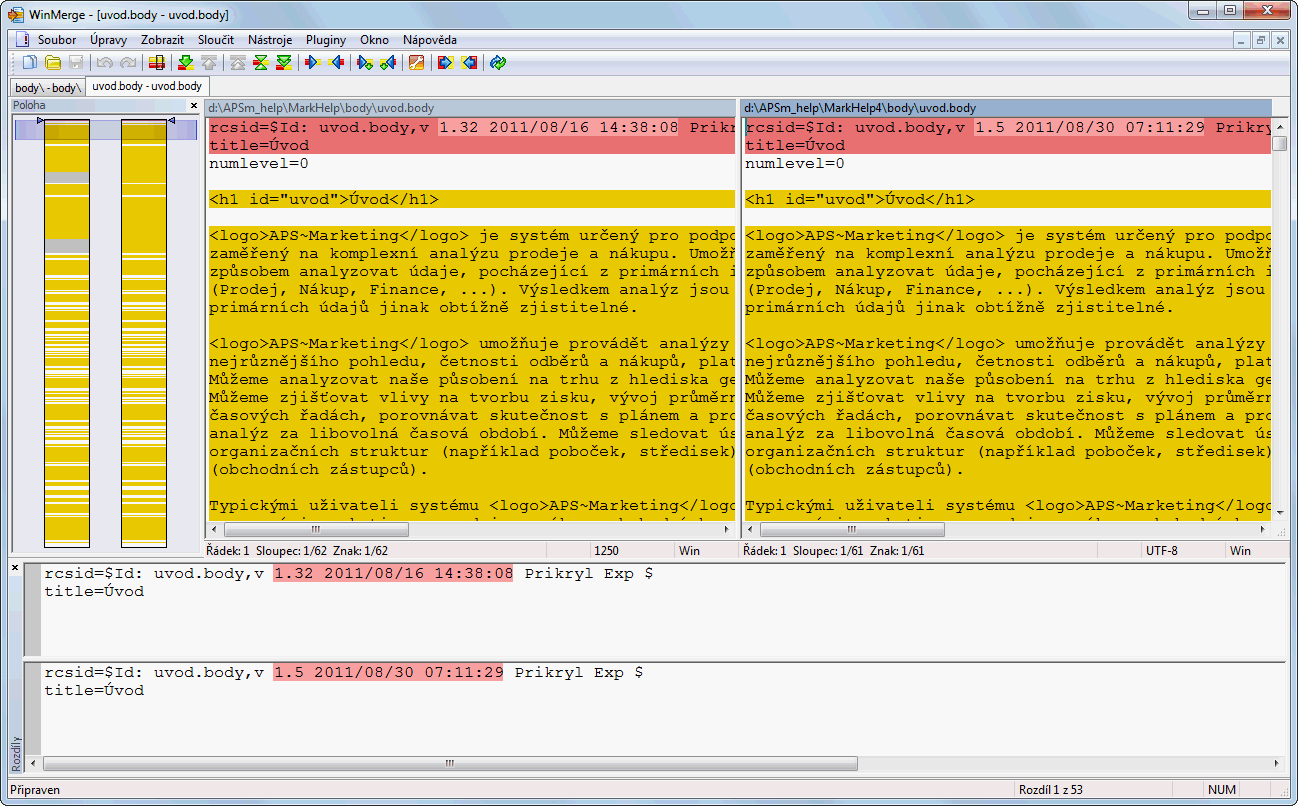Open the Soubor menu
The width and height of the screenshot is (1298, 806).
tap(57, 40)
